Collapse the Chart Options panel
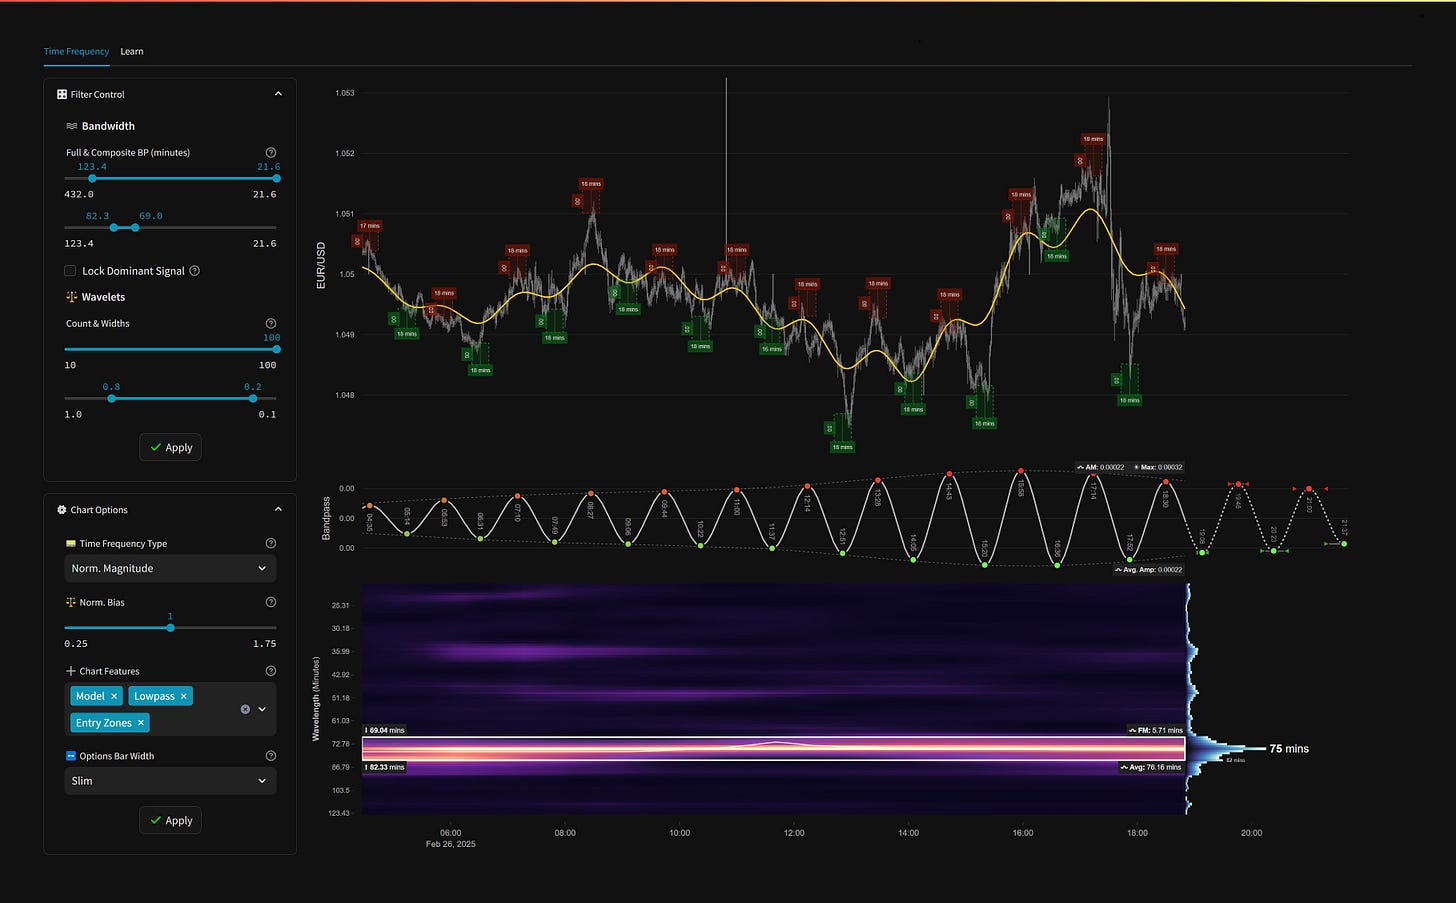The width and height of the screenshot is (1456, 903). [278, 510]
